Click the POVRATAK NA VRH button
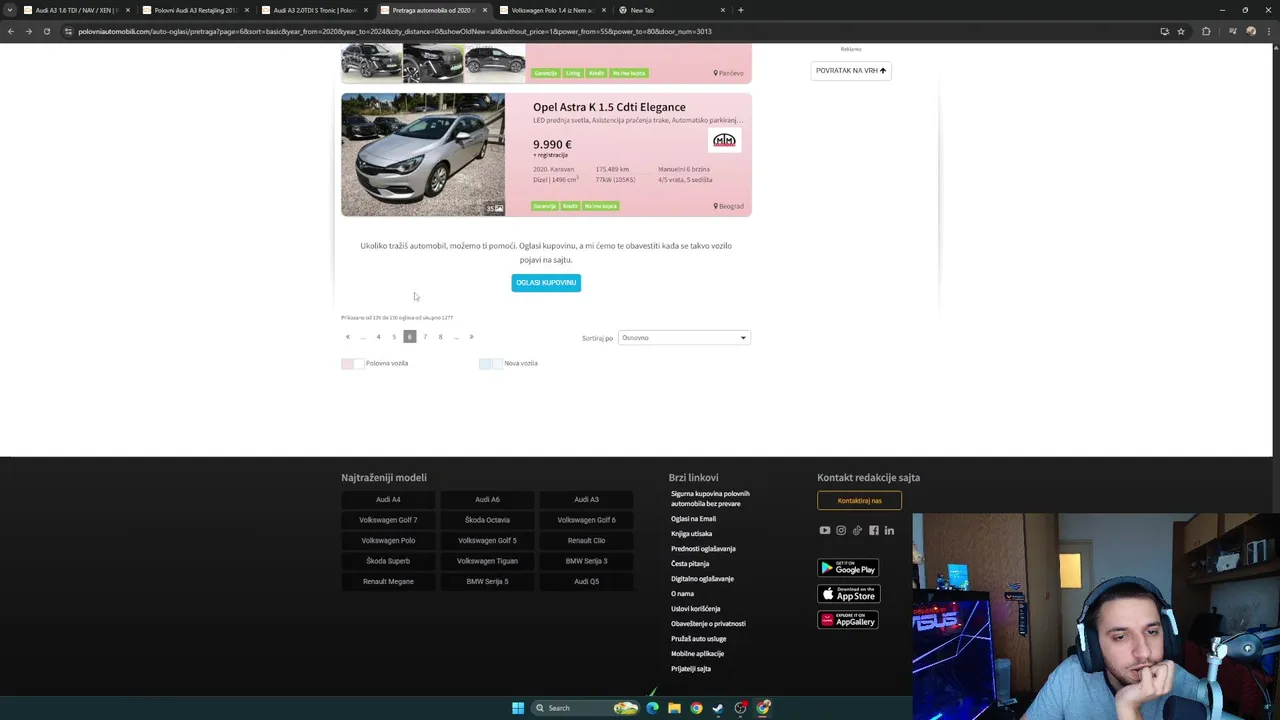The height and width of the screenshot is (720, 1280). pos(851,71)
